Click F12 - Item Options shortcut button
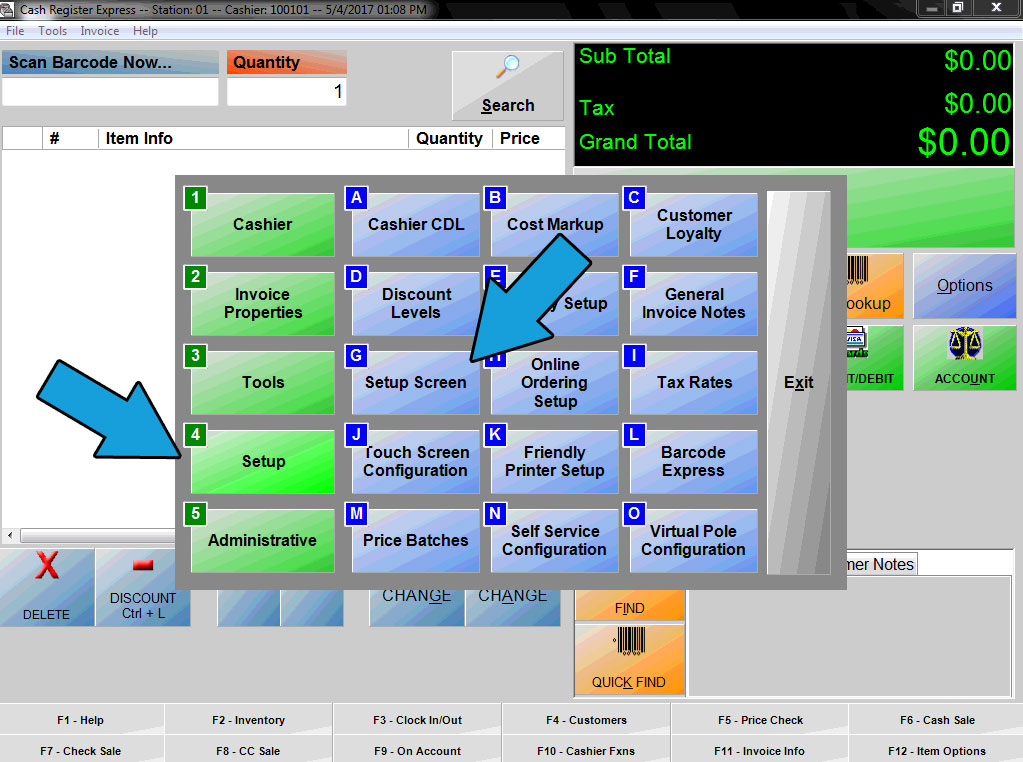1023x762 pixels. pyautogui.click(x=937, y=751)
